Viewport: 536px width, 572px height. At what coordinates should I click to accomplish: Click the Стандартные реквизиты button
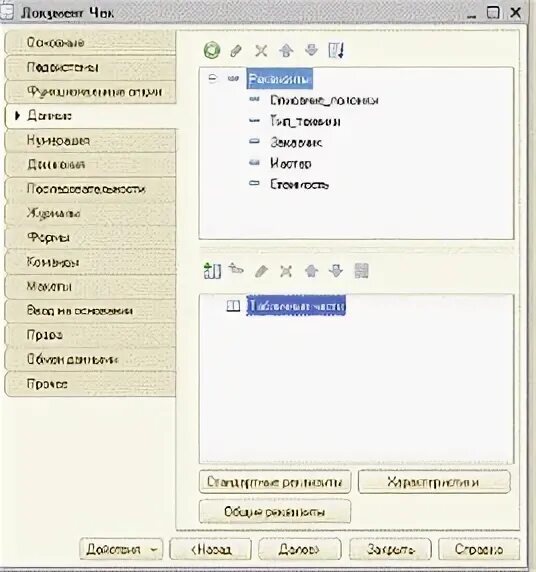point(275,482)
